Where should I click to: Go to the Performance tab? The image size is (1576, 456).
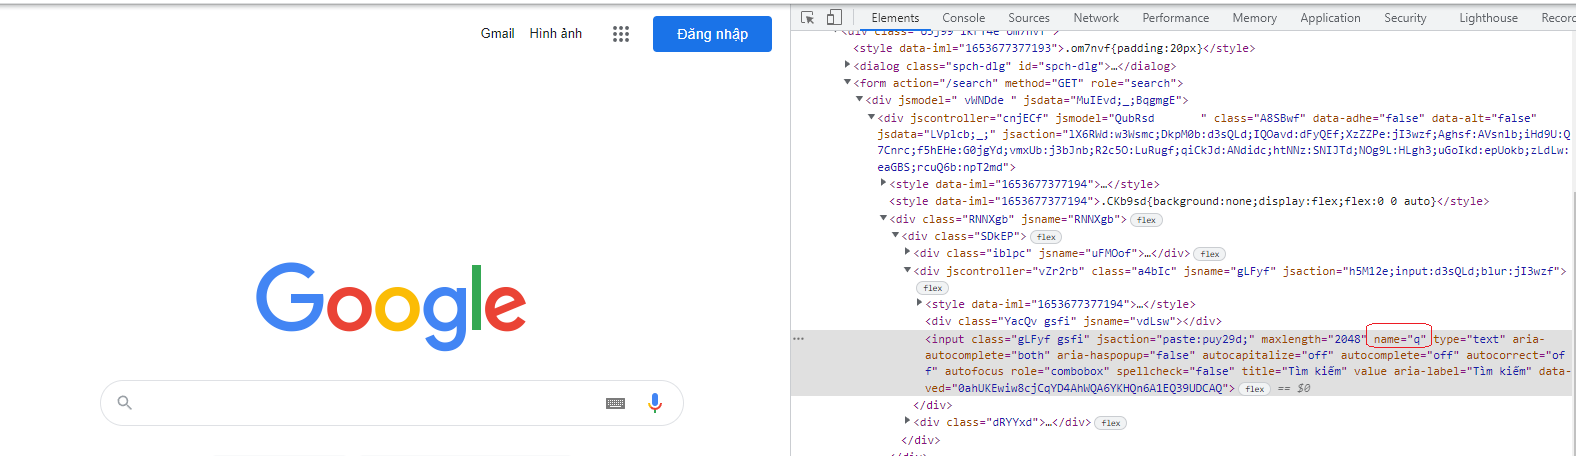point(1176,18)
